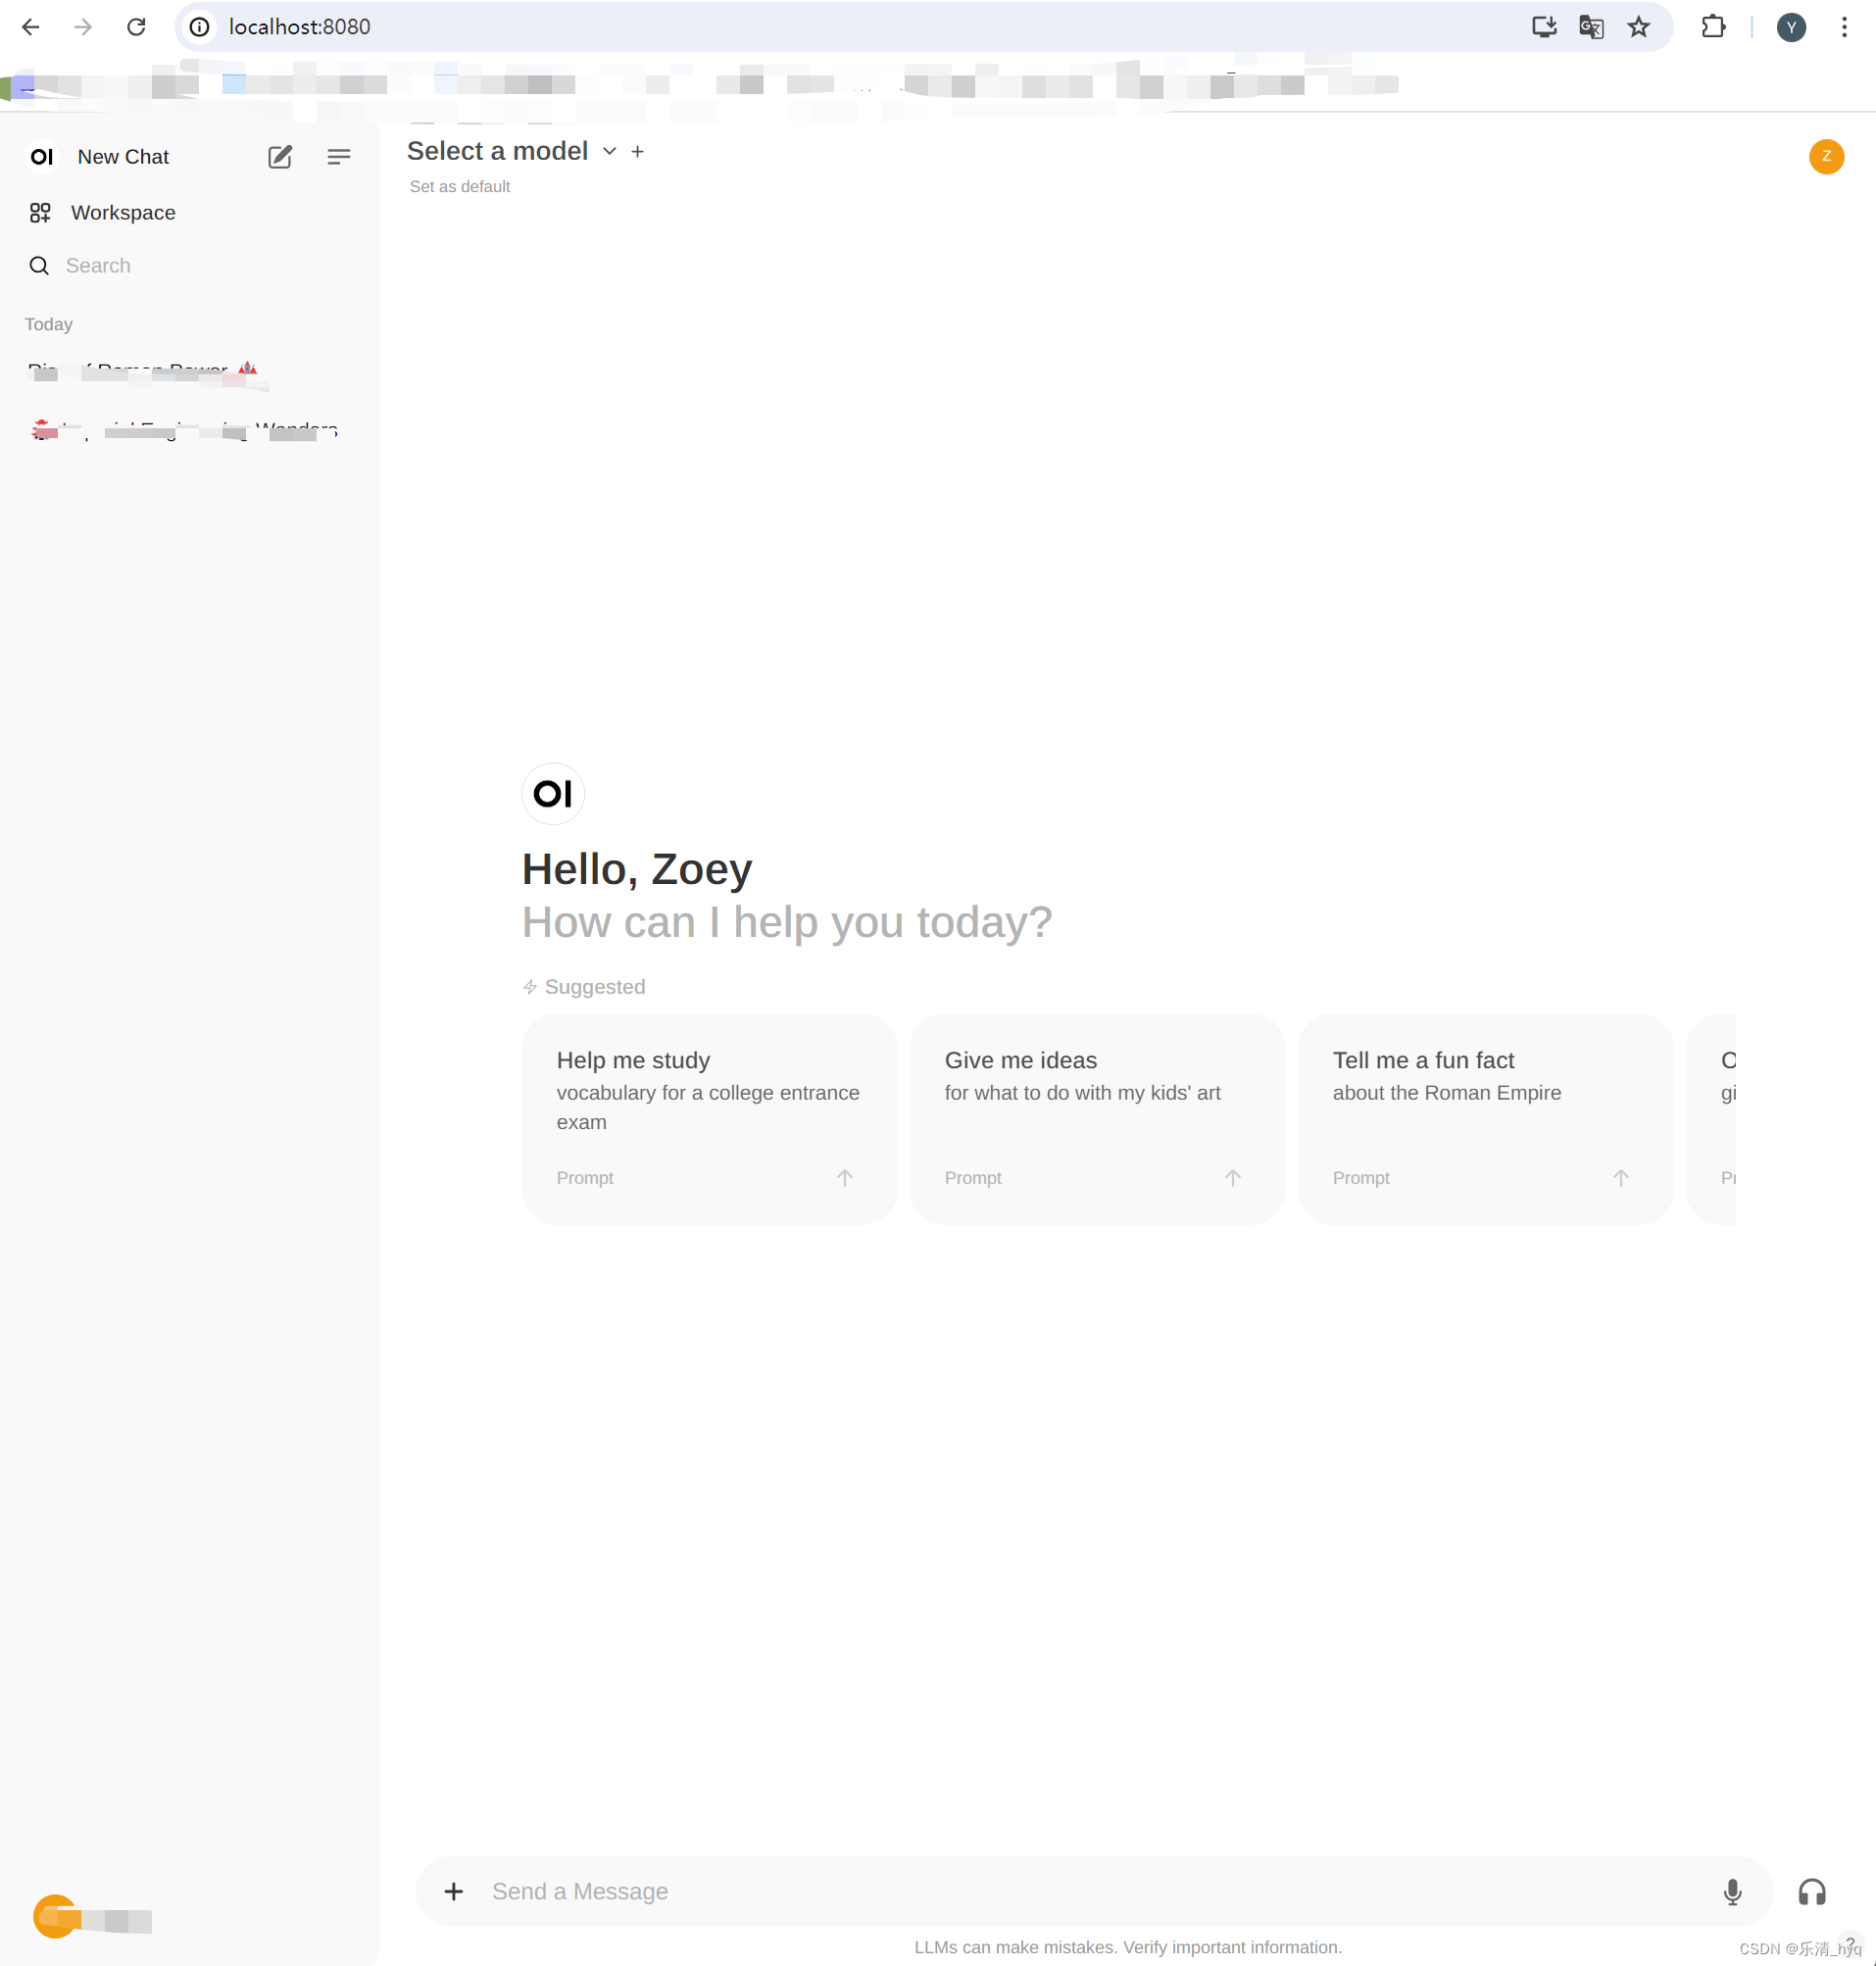Click the Today section label
Viewport: 1876px width, 1966px height.
(x=48, y=325)
